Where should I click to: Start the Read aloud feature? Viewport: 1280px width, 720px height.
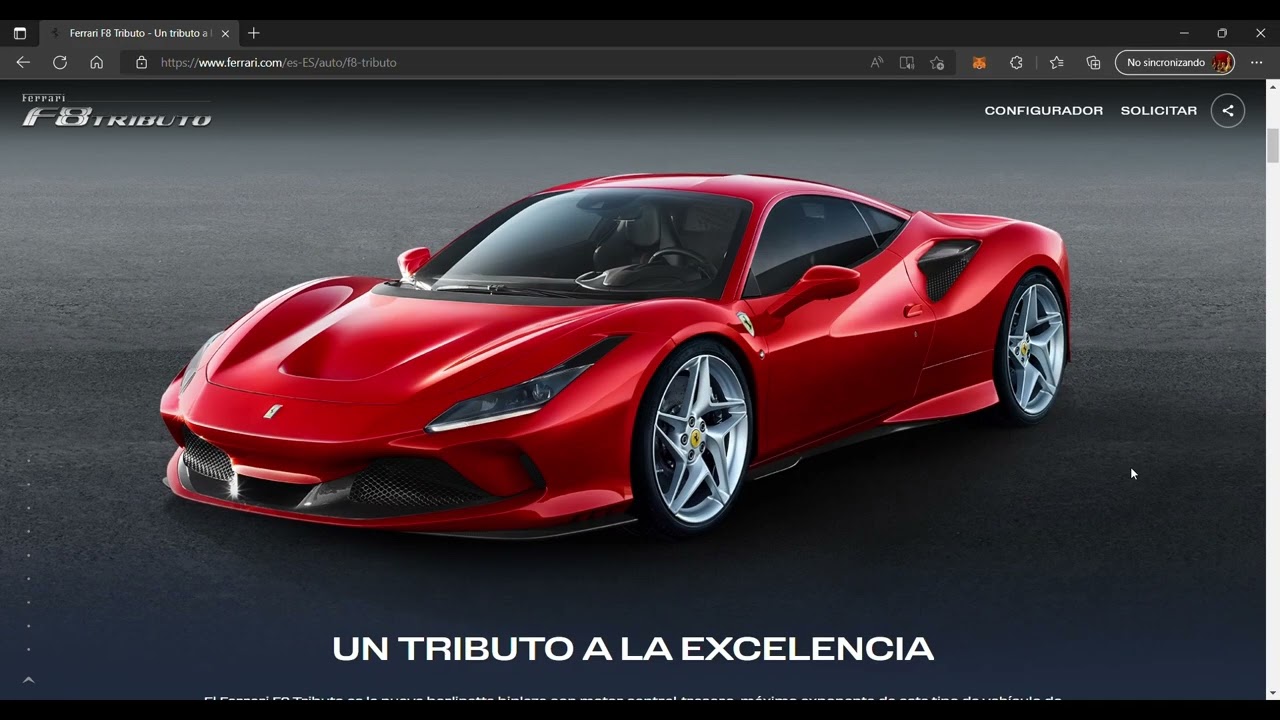point(877,62)
